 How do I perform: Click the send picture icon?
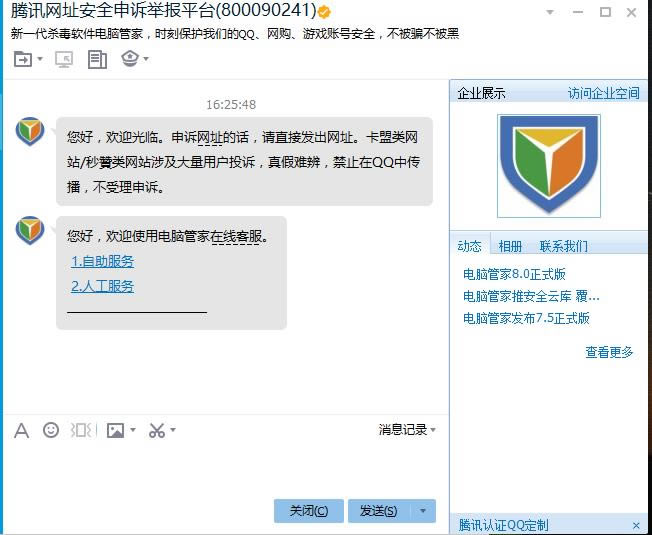pos(115,430)
